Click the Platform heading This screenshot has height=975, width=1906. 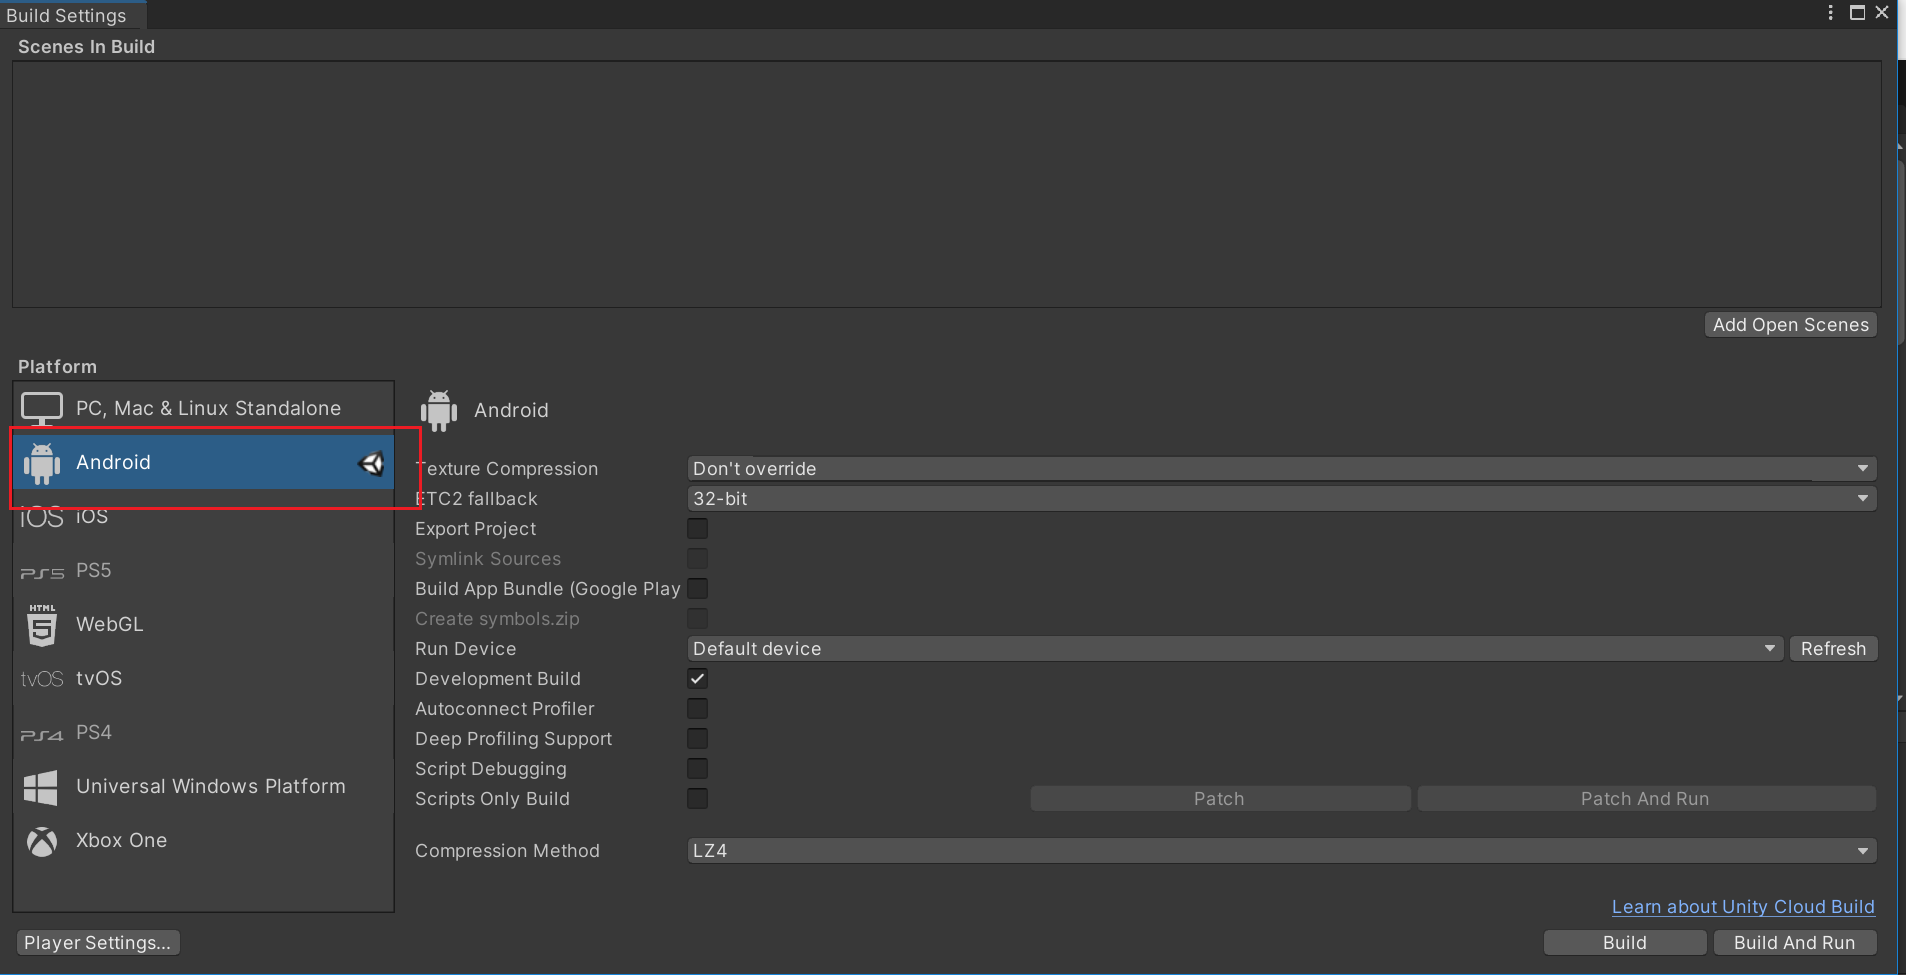(57, 366)
